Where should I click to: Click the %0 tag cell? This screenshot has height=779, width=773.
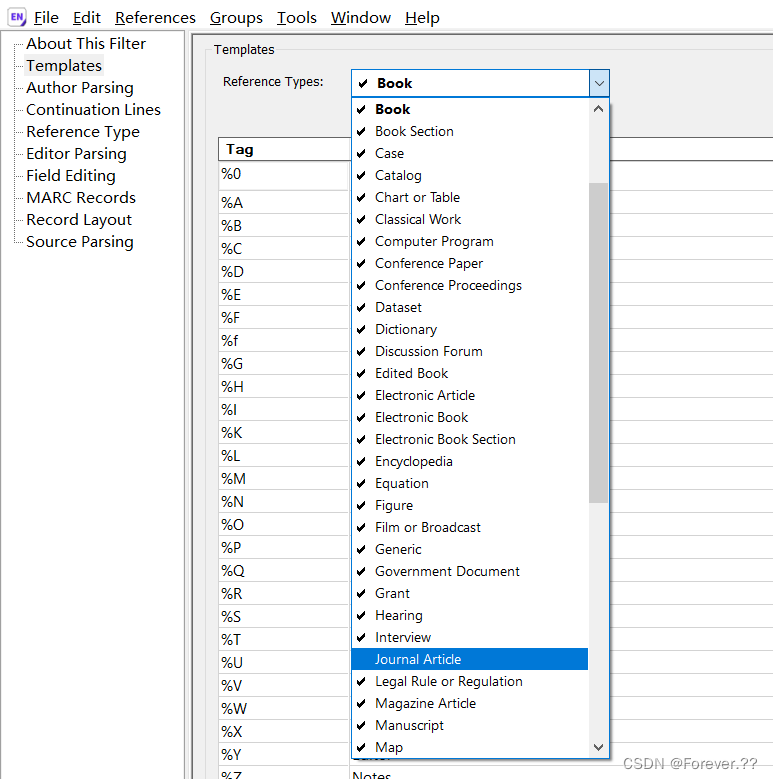tap(283, 176)
